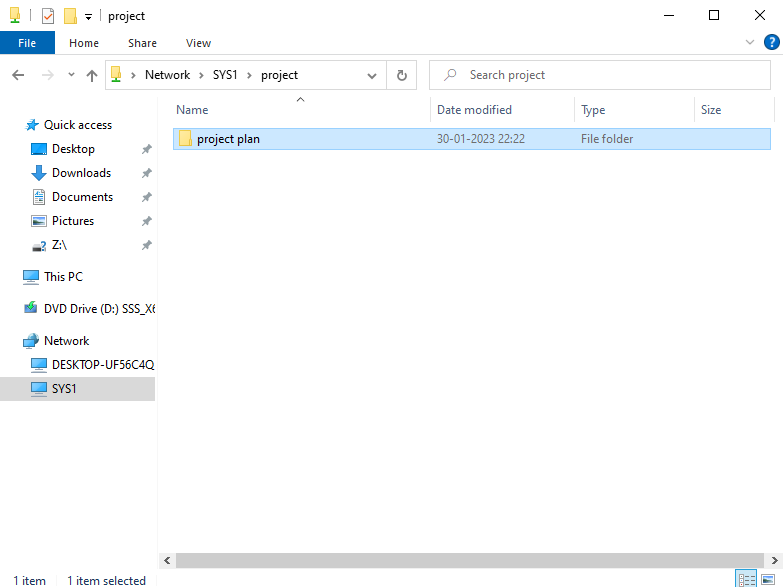Click the pin icon next to Downloads

click(x=146, y=173)
